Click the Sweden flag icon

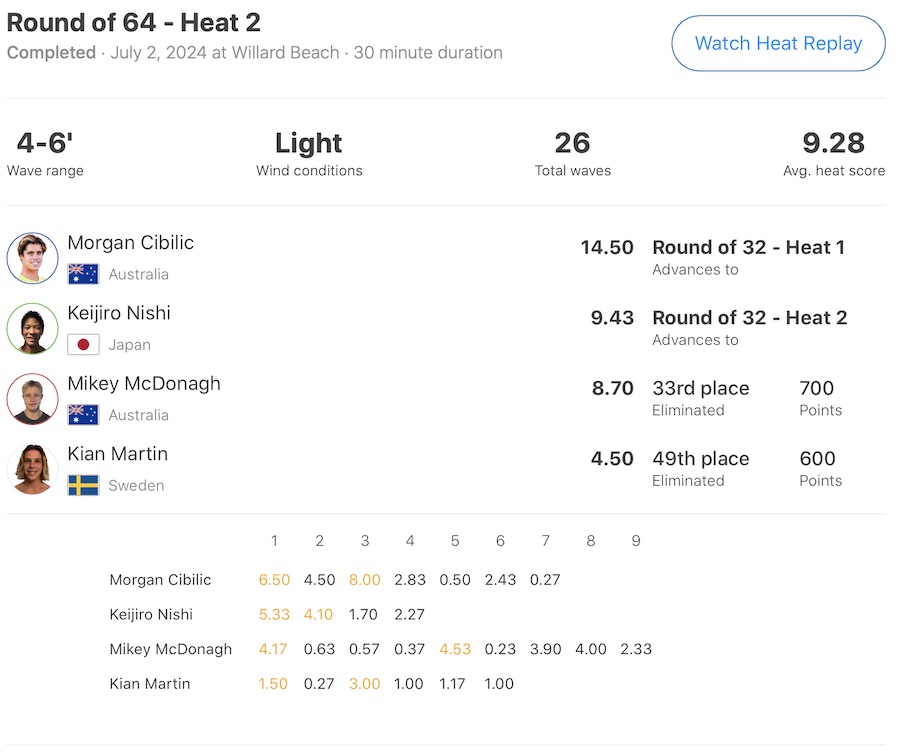(83, 486)
